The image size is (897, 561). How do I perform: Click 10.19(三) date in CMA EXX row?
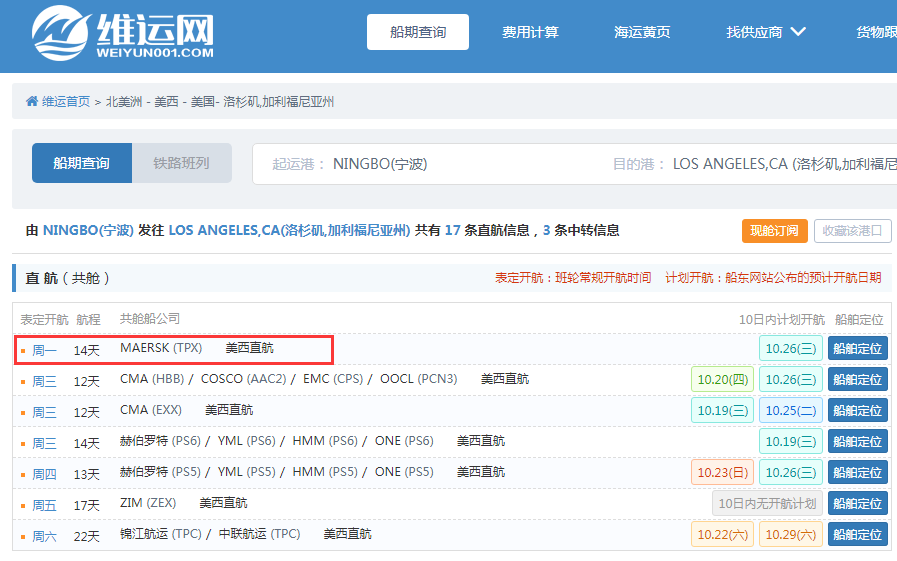tap(721, 411)
